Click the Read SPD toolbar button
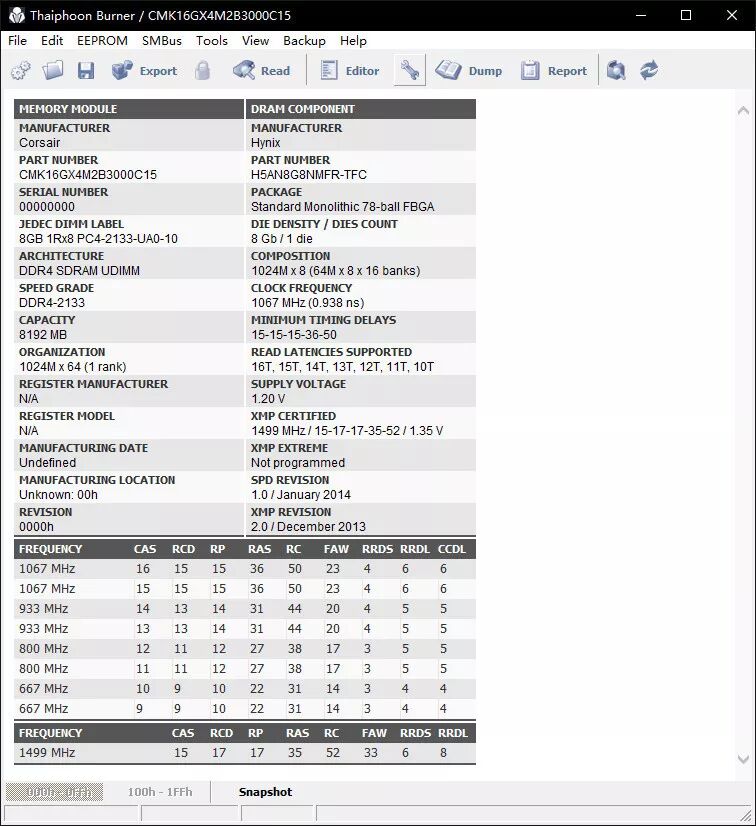The height and width of the screenshot is (826, 756). [x=261, y=71]
